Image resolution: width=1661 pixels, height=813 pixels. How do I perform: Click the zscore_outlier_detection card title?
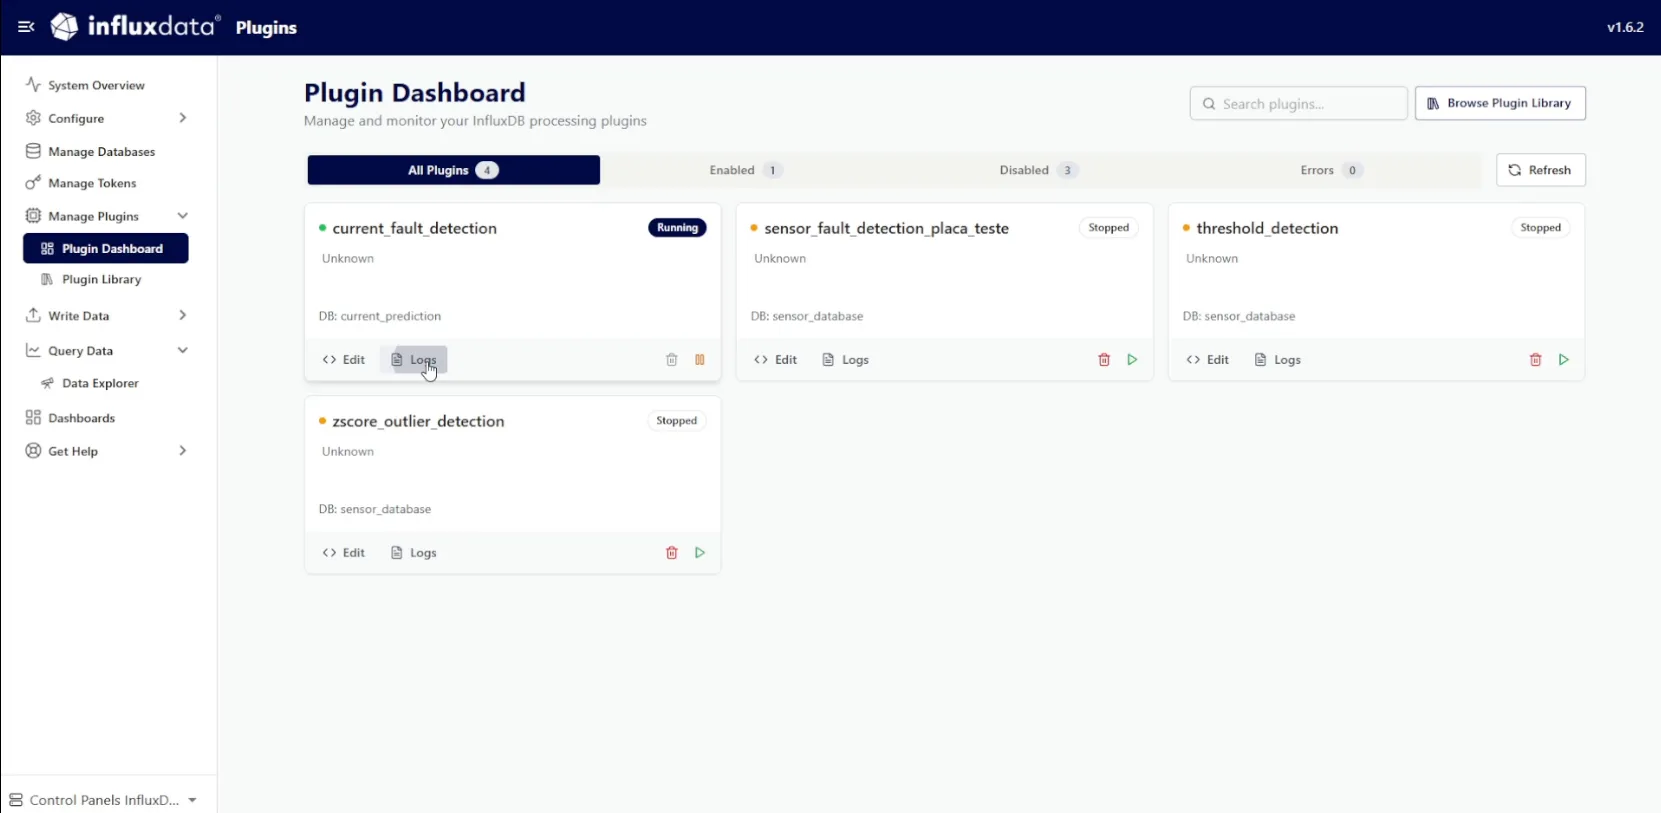418,422
